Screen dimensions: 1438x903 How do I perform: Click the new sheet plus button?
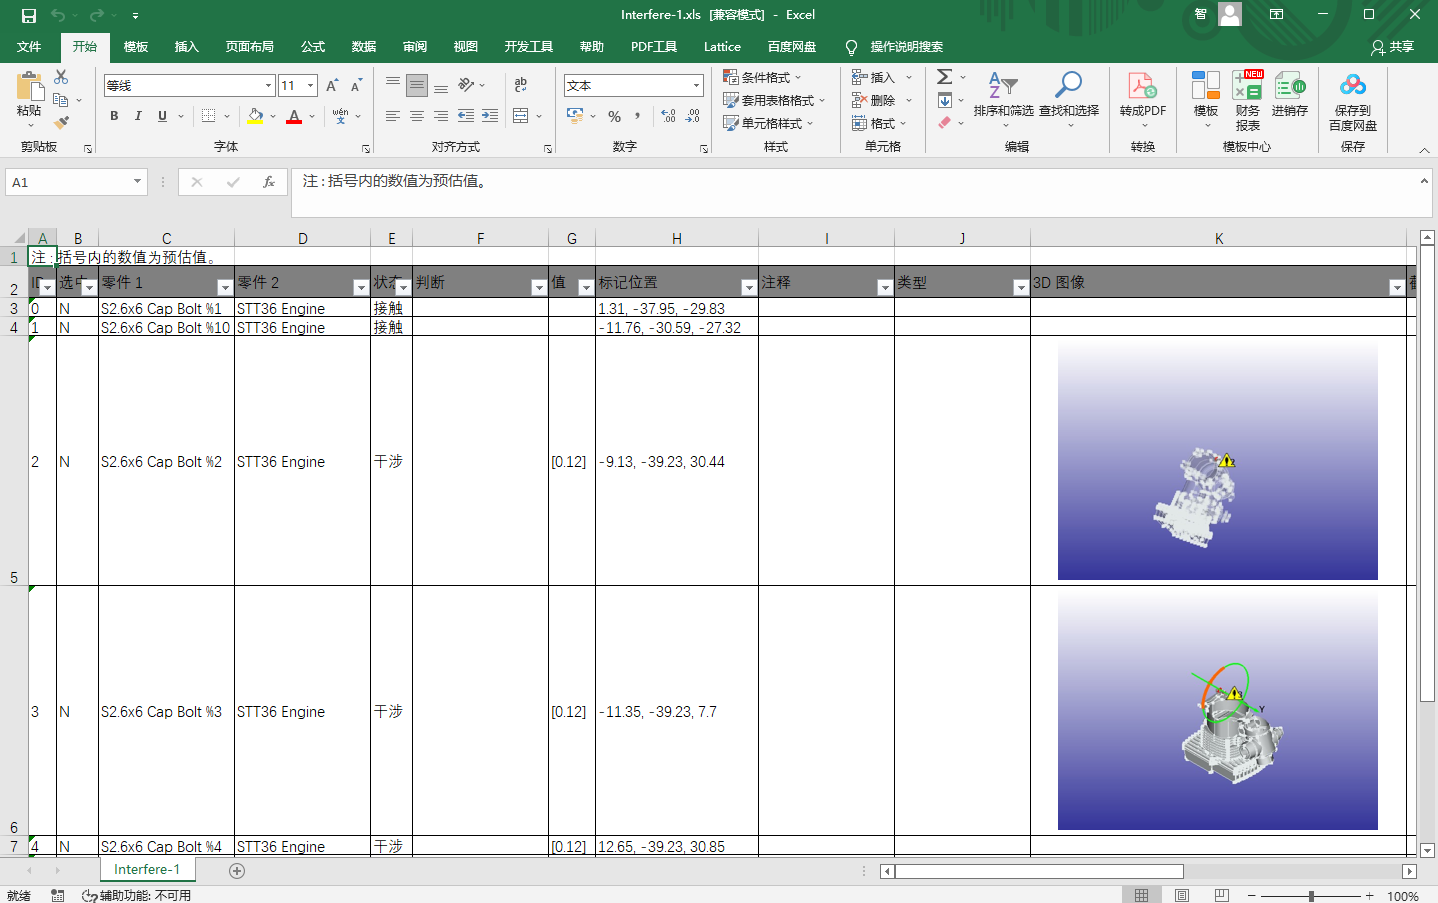tap(237, 871)
